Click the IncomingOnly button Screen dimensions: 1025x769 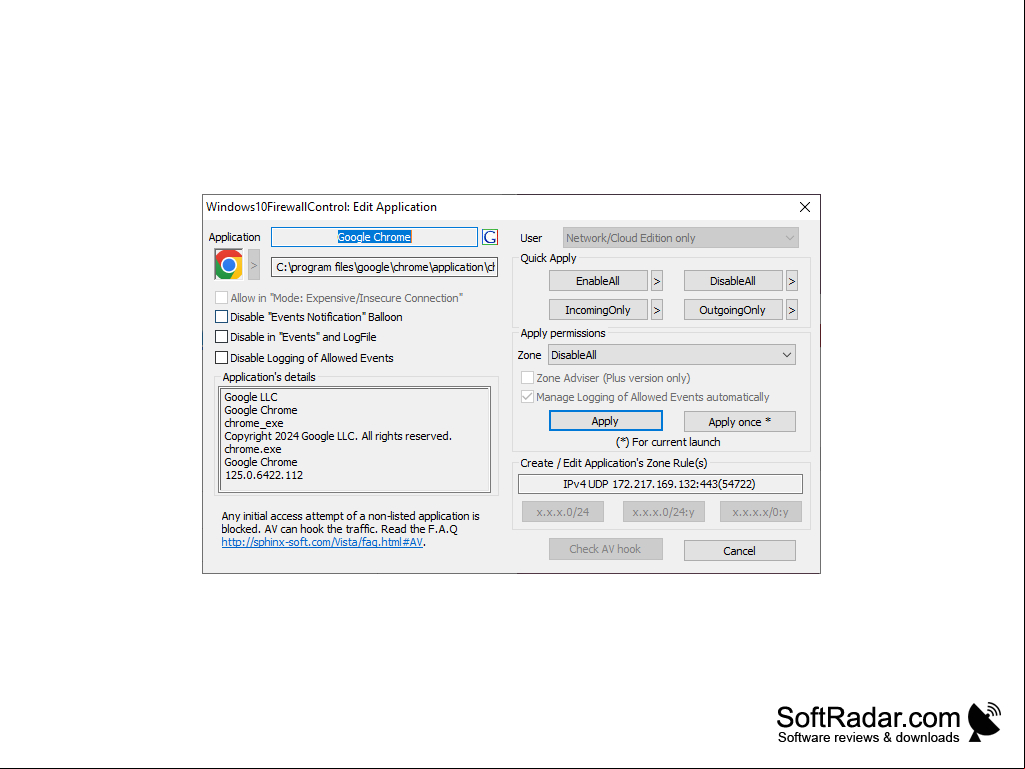598,310
